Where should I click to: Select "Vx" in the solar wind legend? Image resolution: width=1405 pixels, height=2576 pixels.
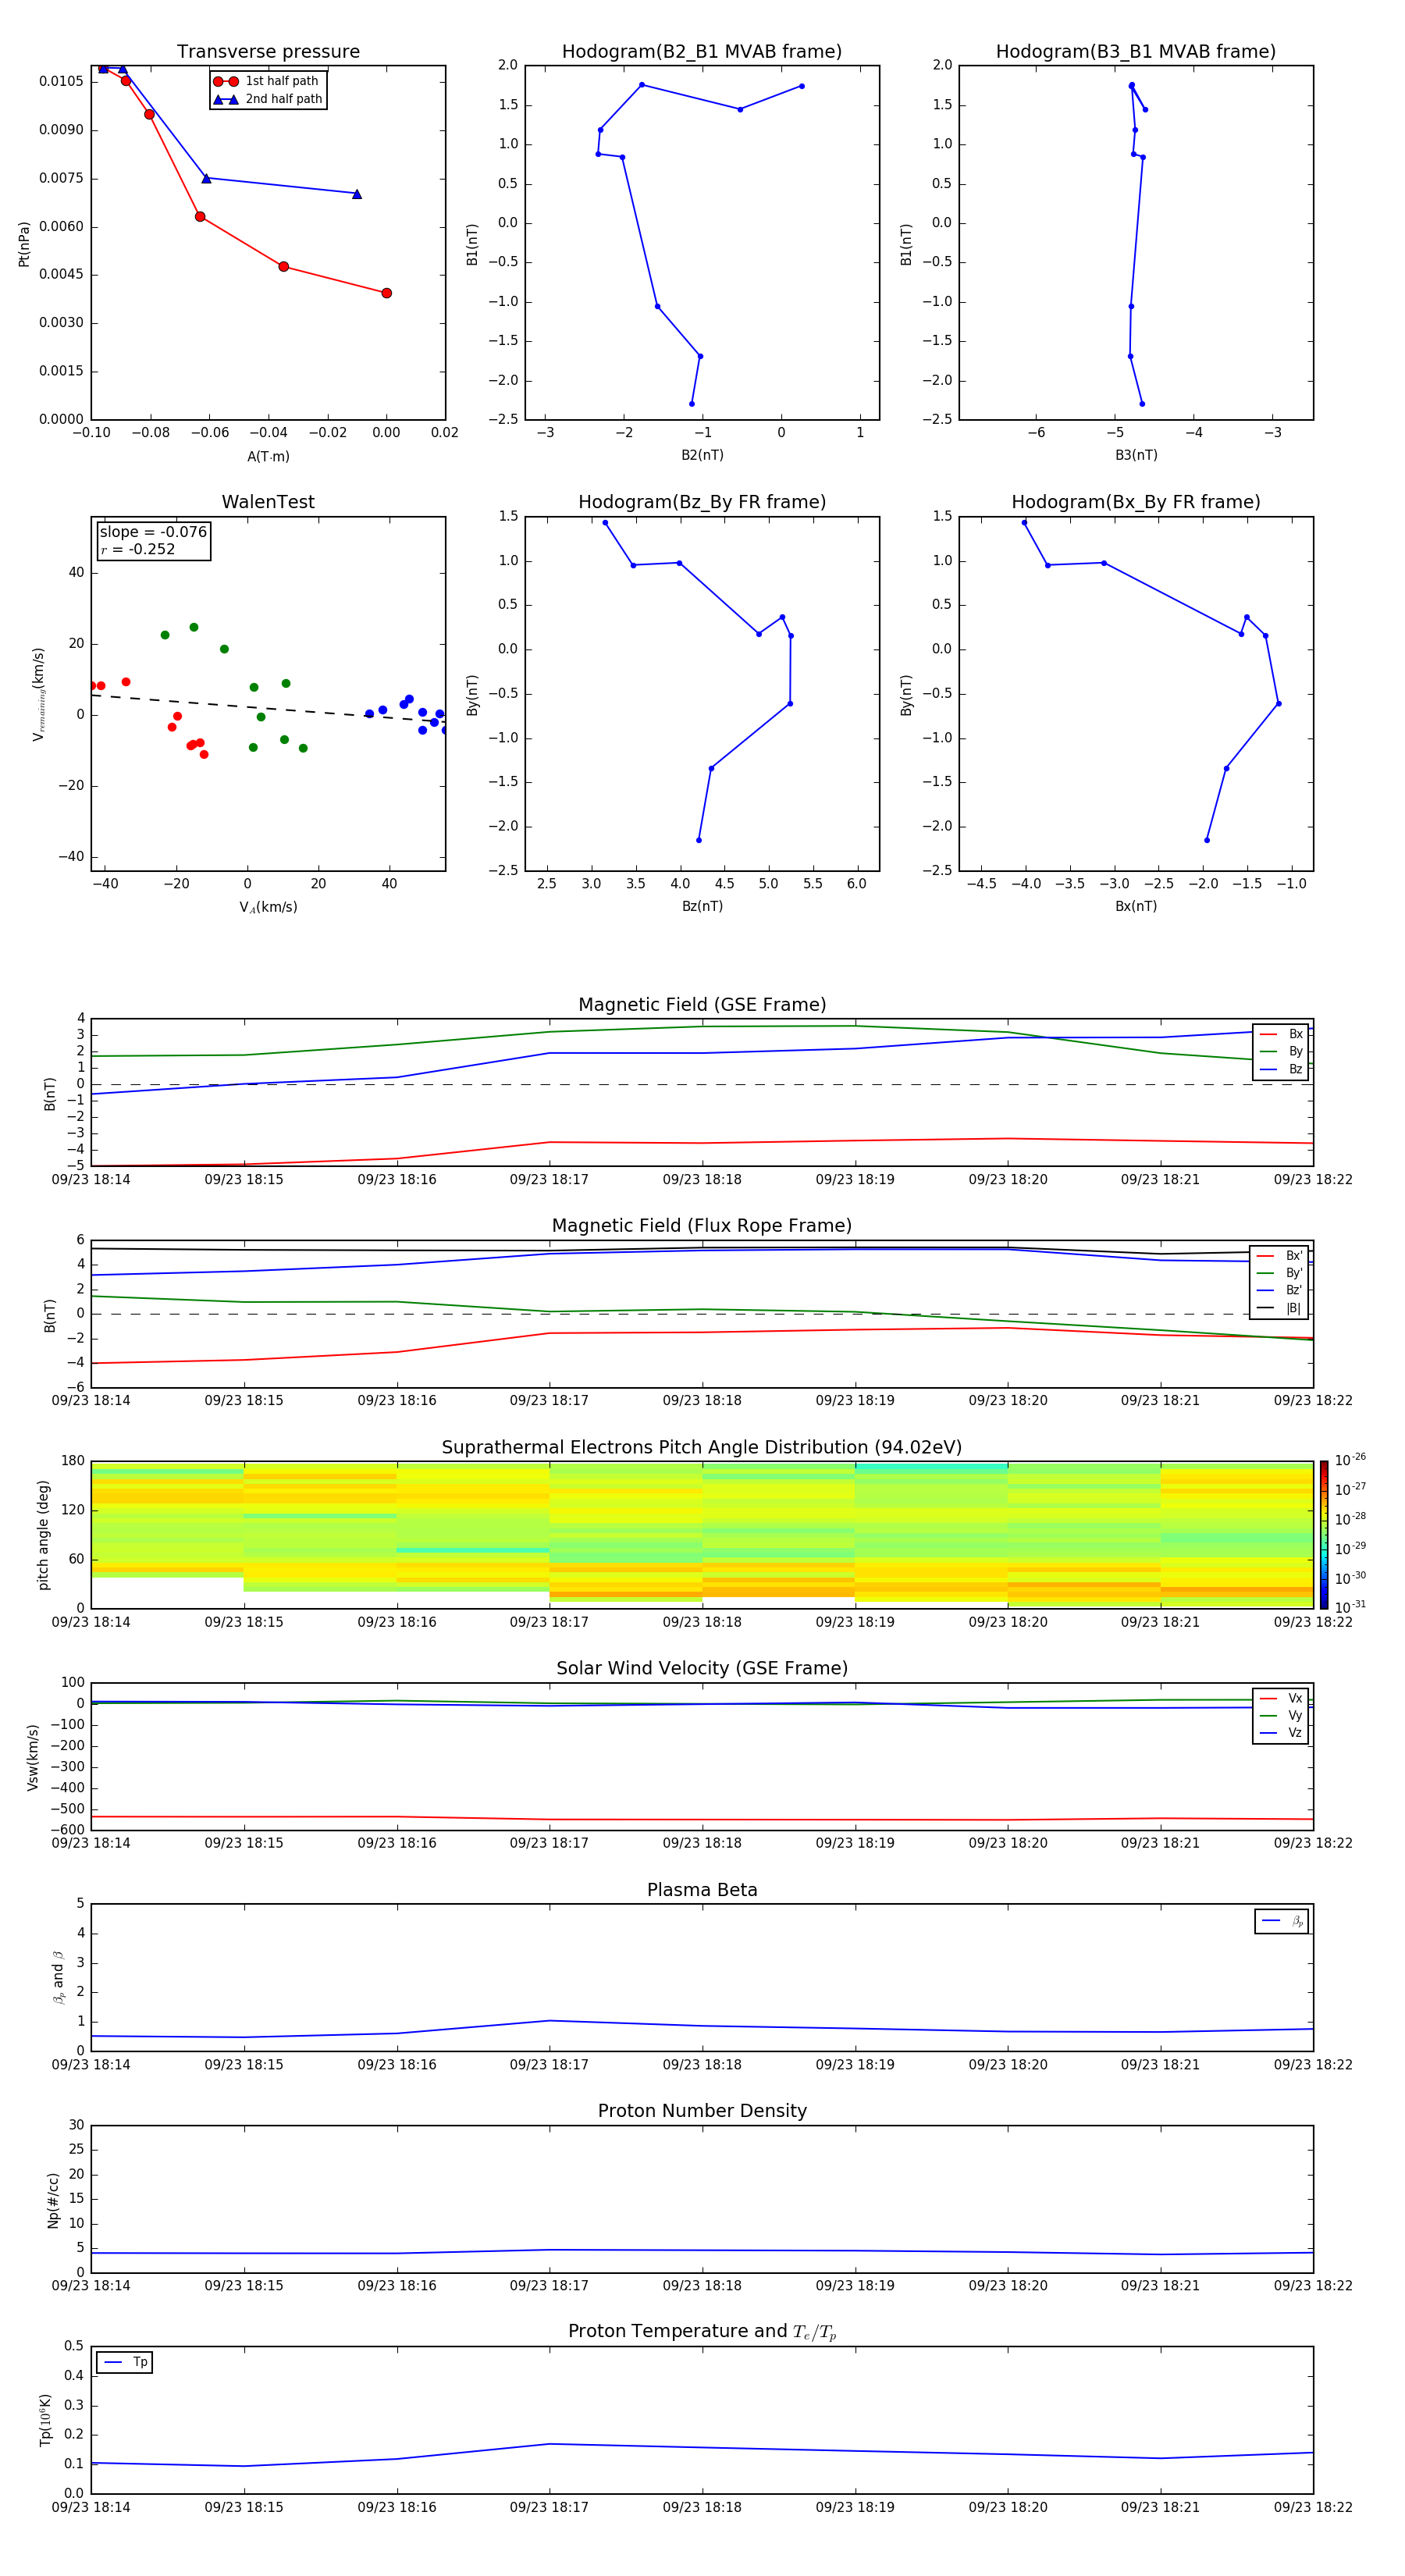tap(1281, 1698)
